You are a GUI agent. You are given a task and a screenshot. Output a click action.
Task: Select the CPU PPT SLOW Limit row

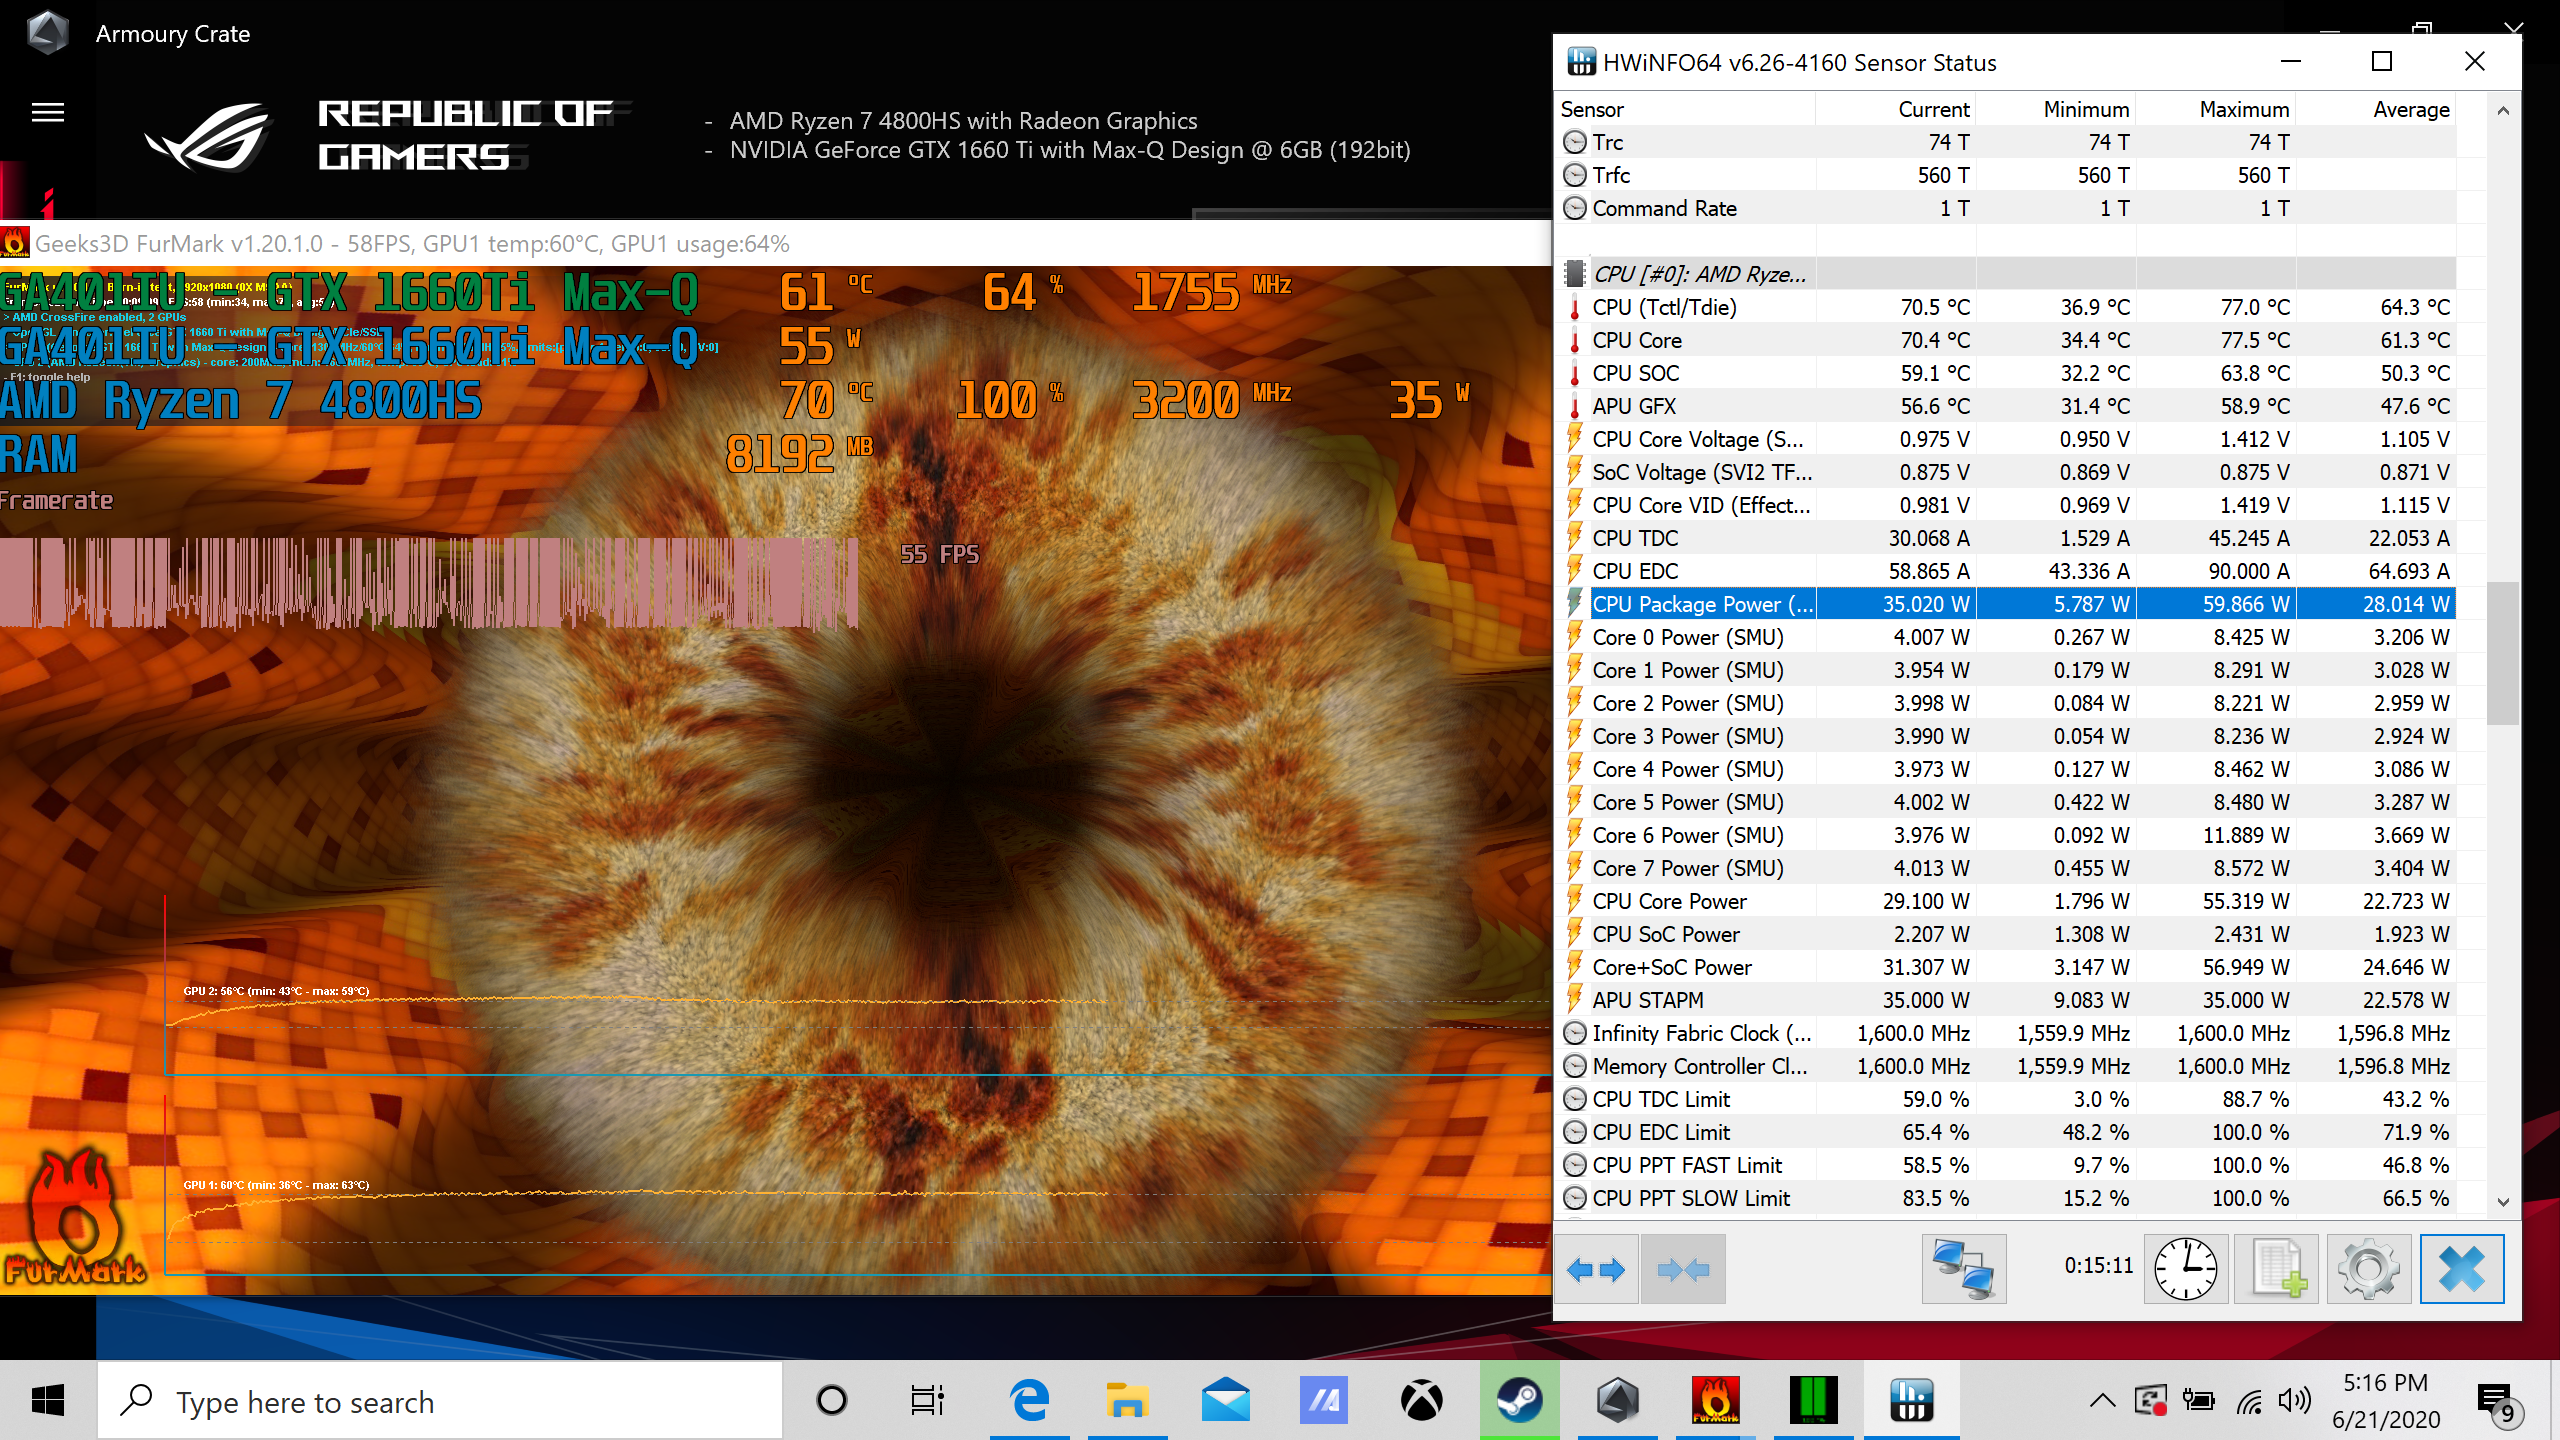(2006, 1198)
